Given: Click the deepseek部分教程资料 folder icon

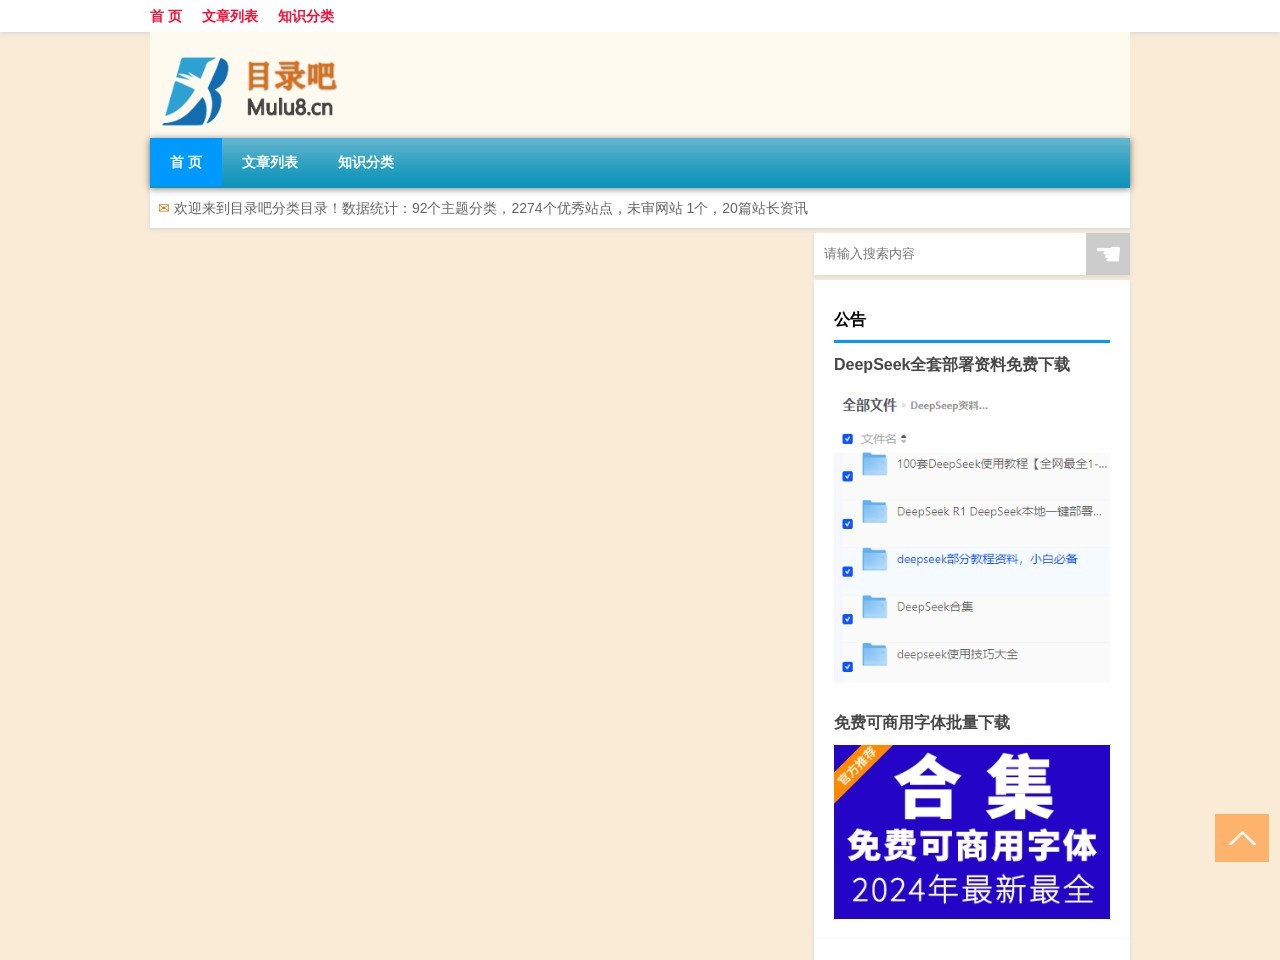Looking at the screenshot, I should click(x=874, y=559).
